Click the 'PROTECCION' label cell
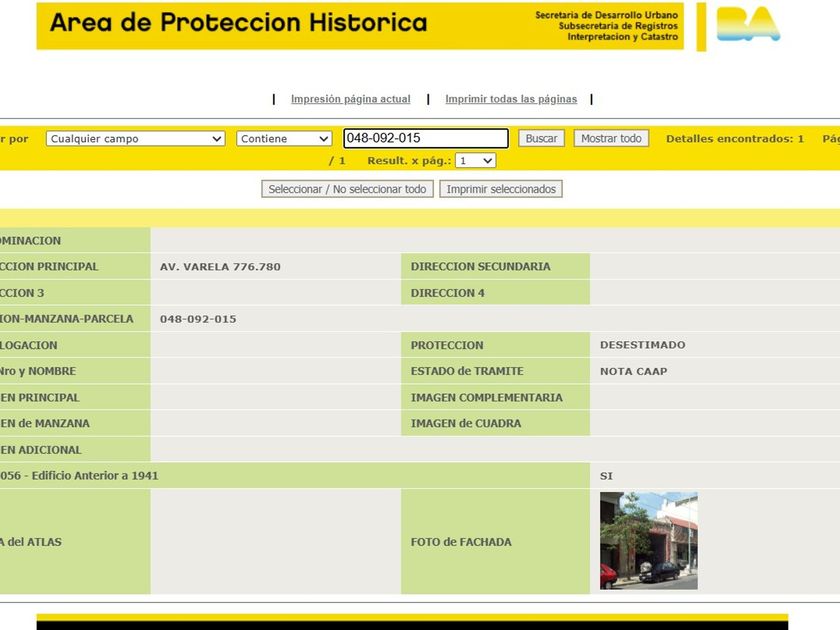The width and height of the screenshot is (840, 630). (x=496, y=345)
